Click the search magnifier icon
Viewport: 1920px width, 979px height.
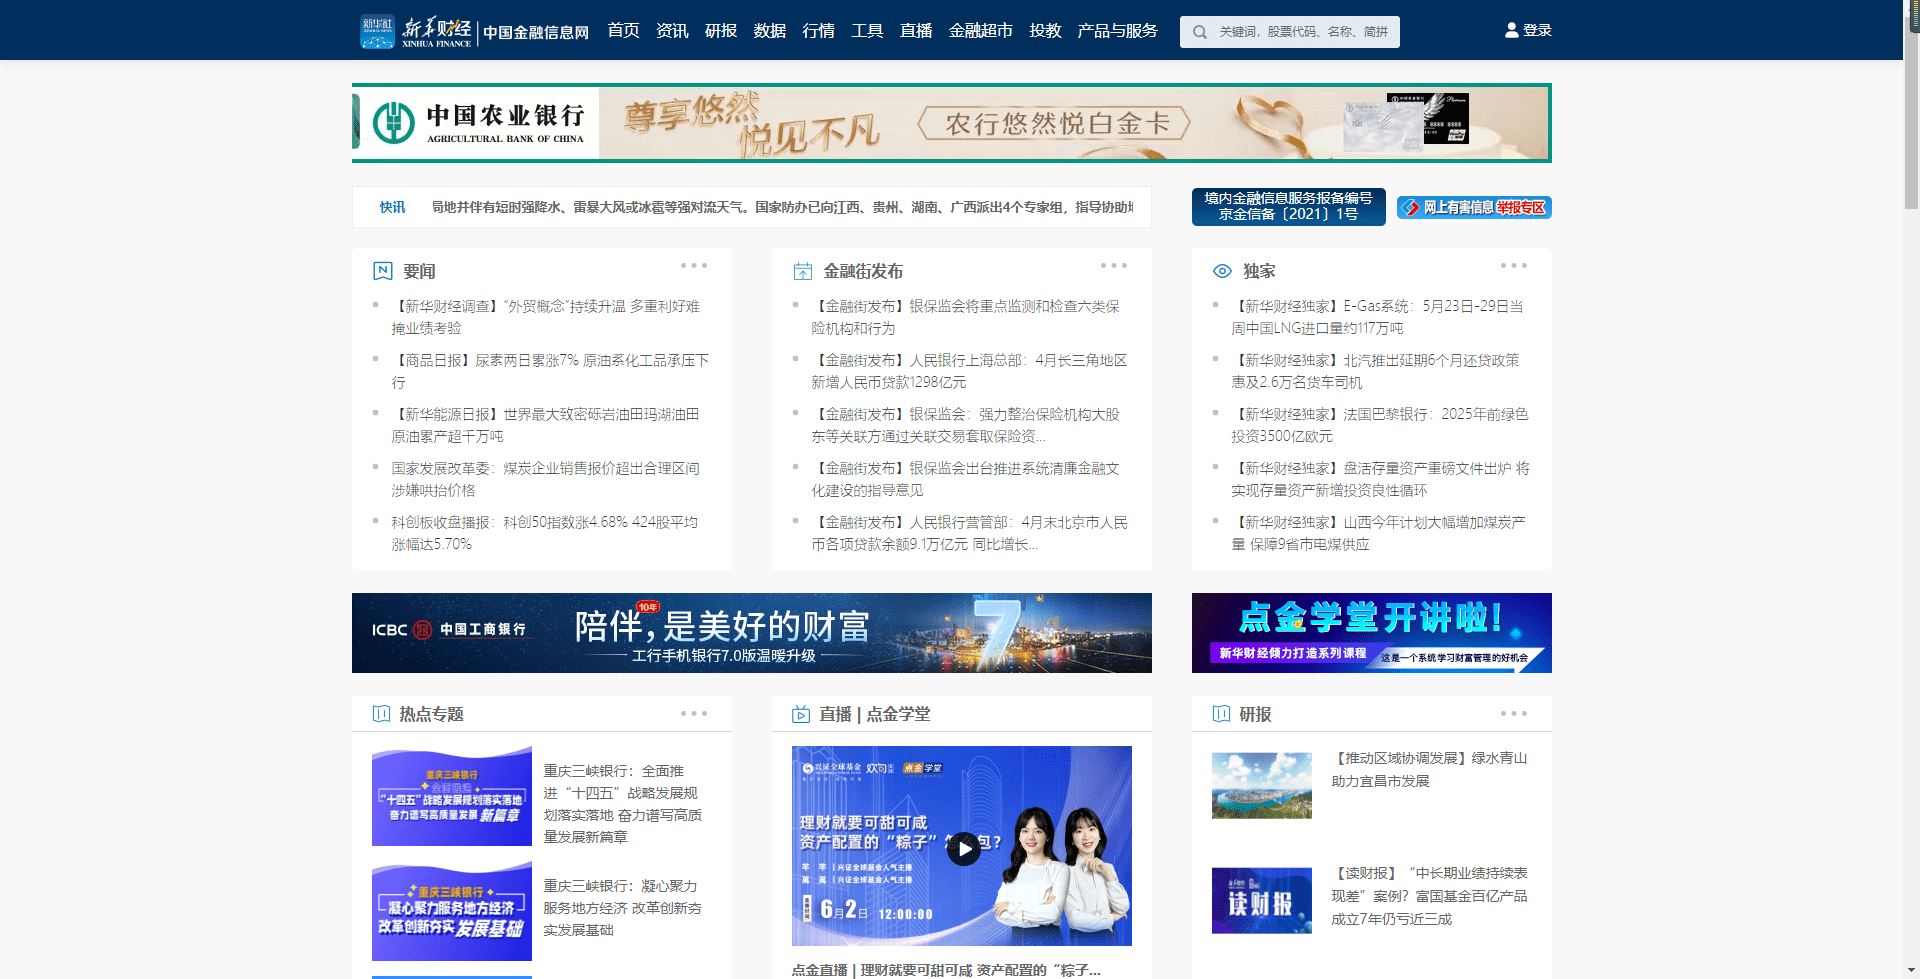[1199, 32]
